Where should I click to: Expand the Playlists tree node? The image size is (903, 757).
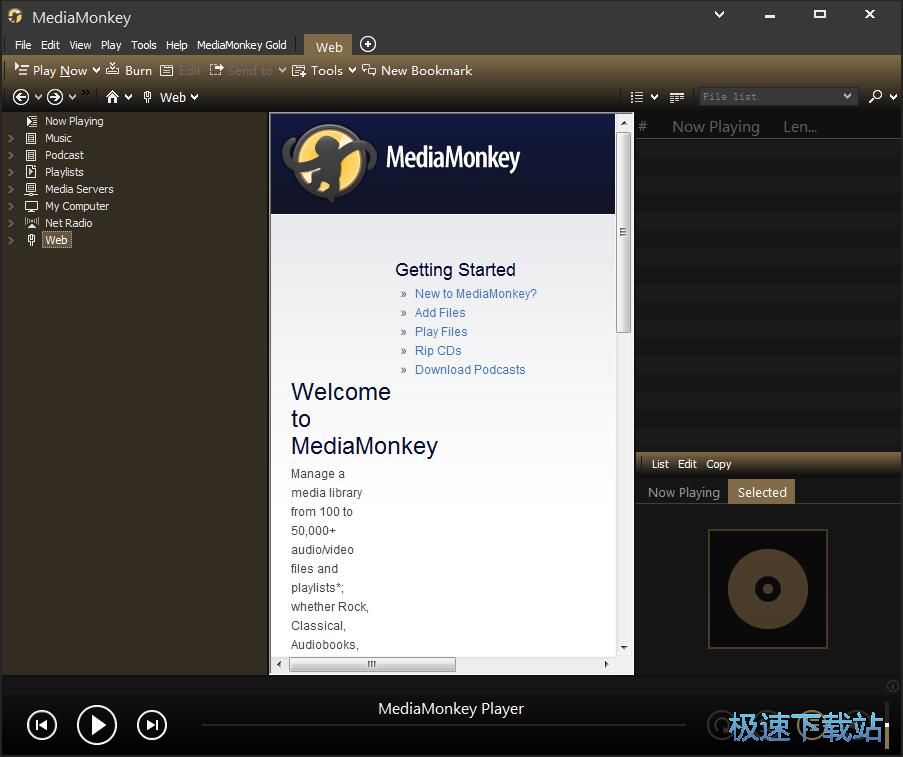pyautogui.click(x=11, y=172)
